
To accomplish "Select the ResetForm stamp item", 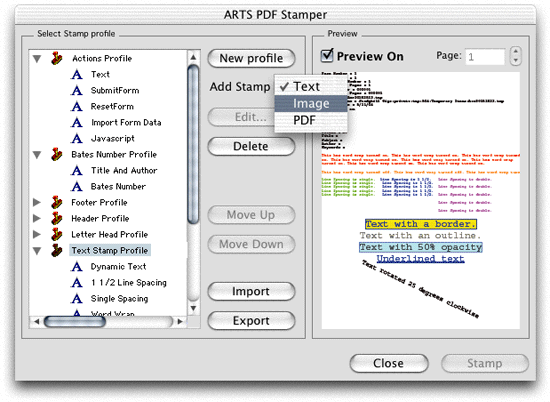I will click(112, 106).
